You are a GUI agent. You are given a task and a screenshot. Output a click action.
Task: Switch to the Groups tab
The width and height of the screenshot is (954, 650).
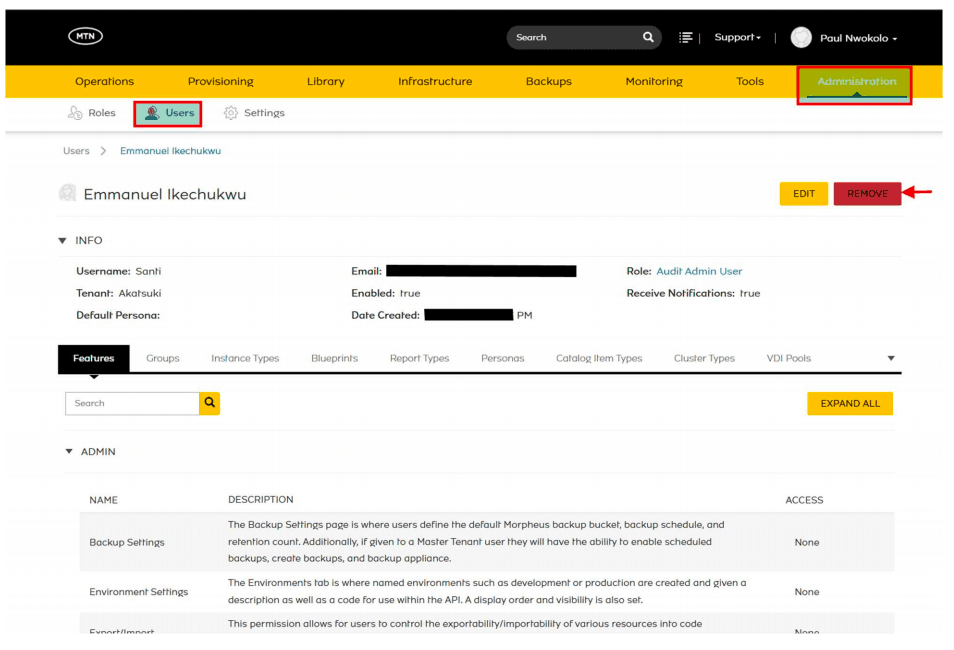coord(162,358)
